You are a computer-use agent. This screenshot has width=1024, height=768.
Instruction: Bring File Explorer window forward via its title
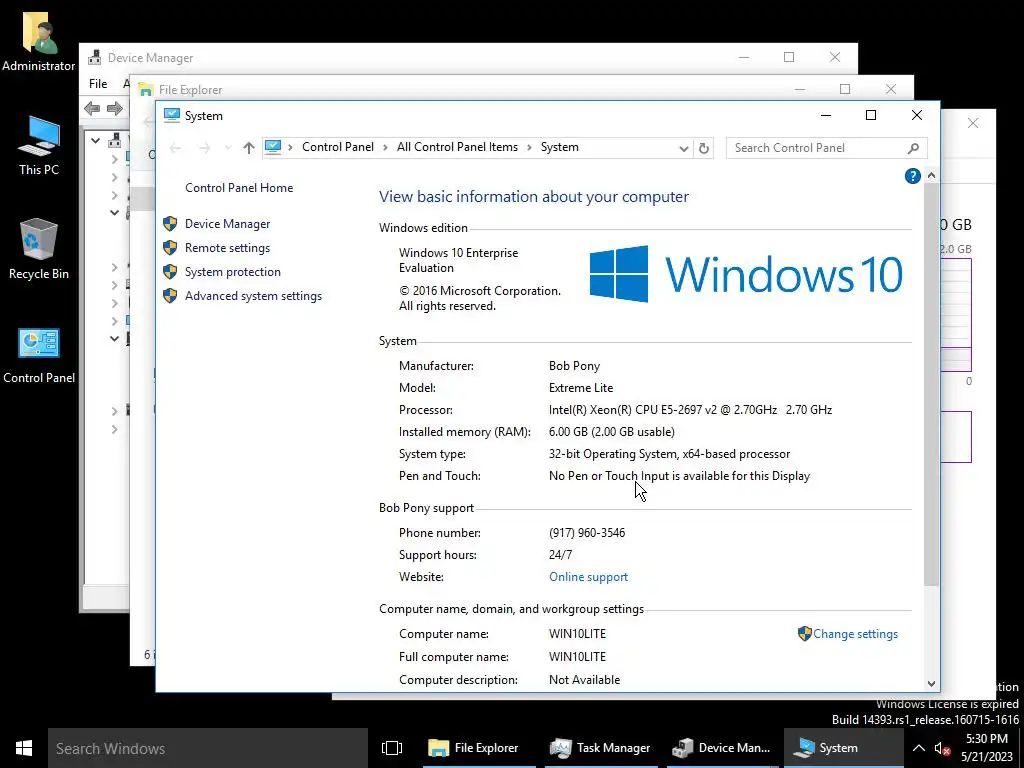tap(191, 90)
